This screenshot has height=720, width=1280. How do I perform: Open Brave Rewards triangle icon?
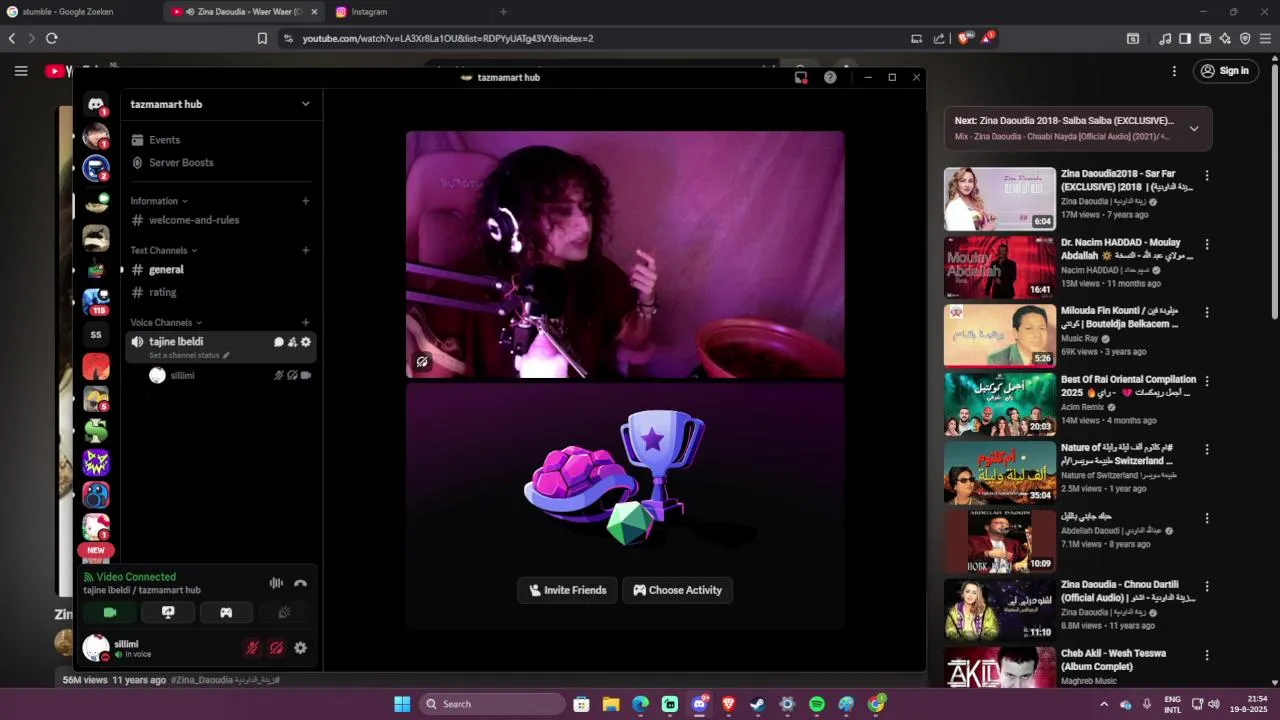point(988,38)
